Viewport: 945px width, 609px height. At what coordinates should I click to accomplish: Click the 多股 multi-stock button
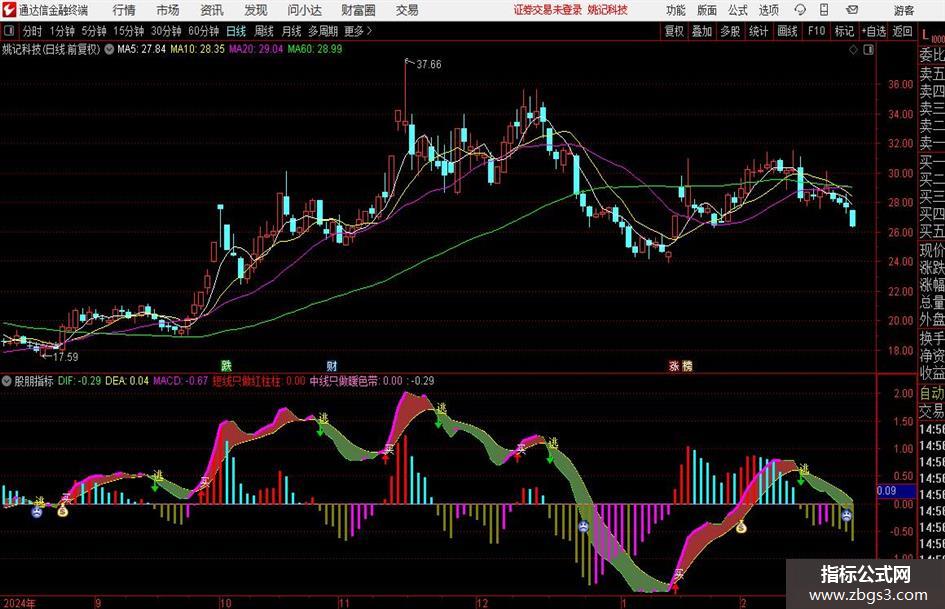tap(730, 31)
